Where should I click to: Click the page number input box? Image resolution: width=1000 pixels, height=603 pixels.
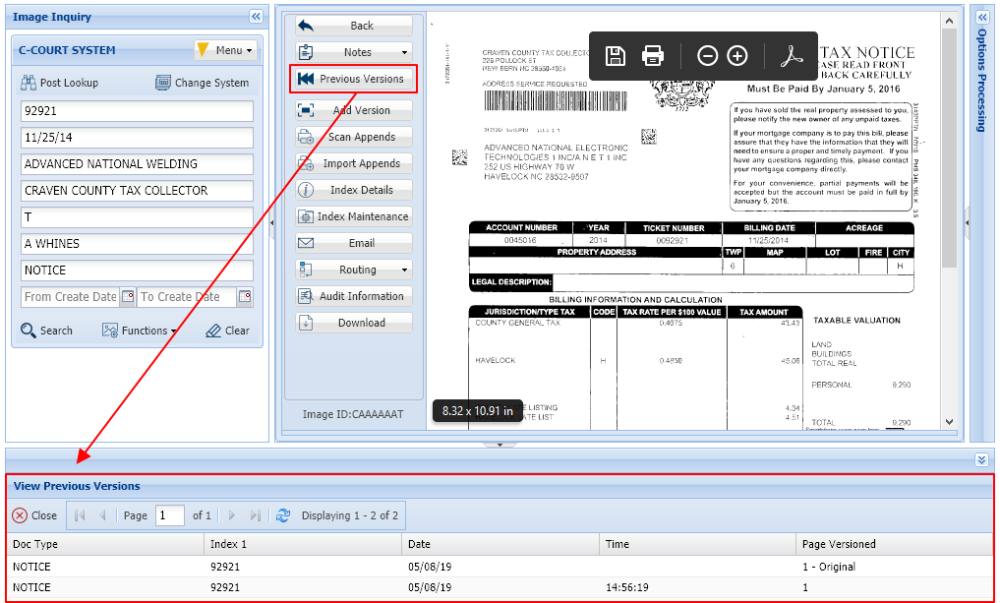[170, 515]
